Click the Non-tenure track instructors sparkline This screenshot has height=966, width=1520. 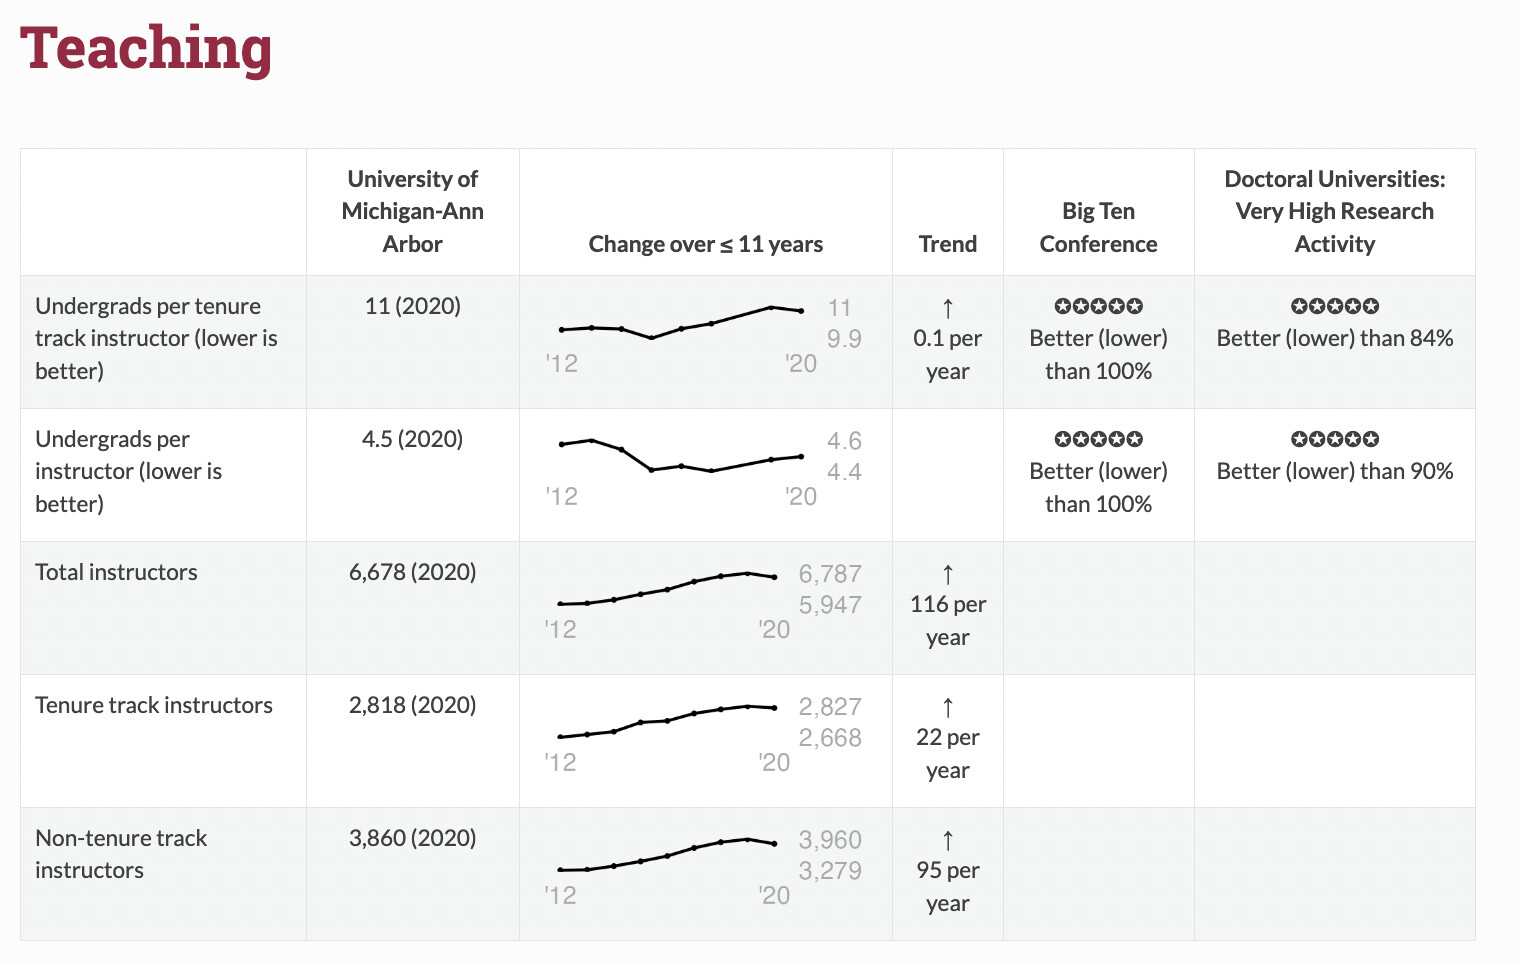(x=667, y=855)
